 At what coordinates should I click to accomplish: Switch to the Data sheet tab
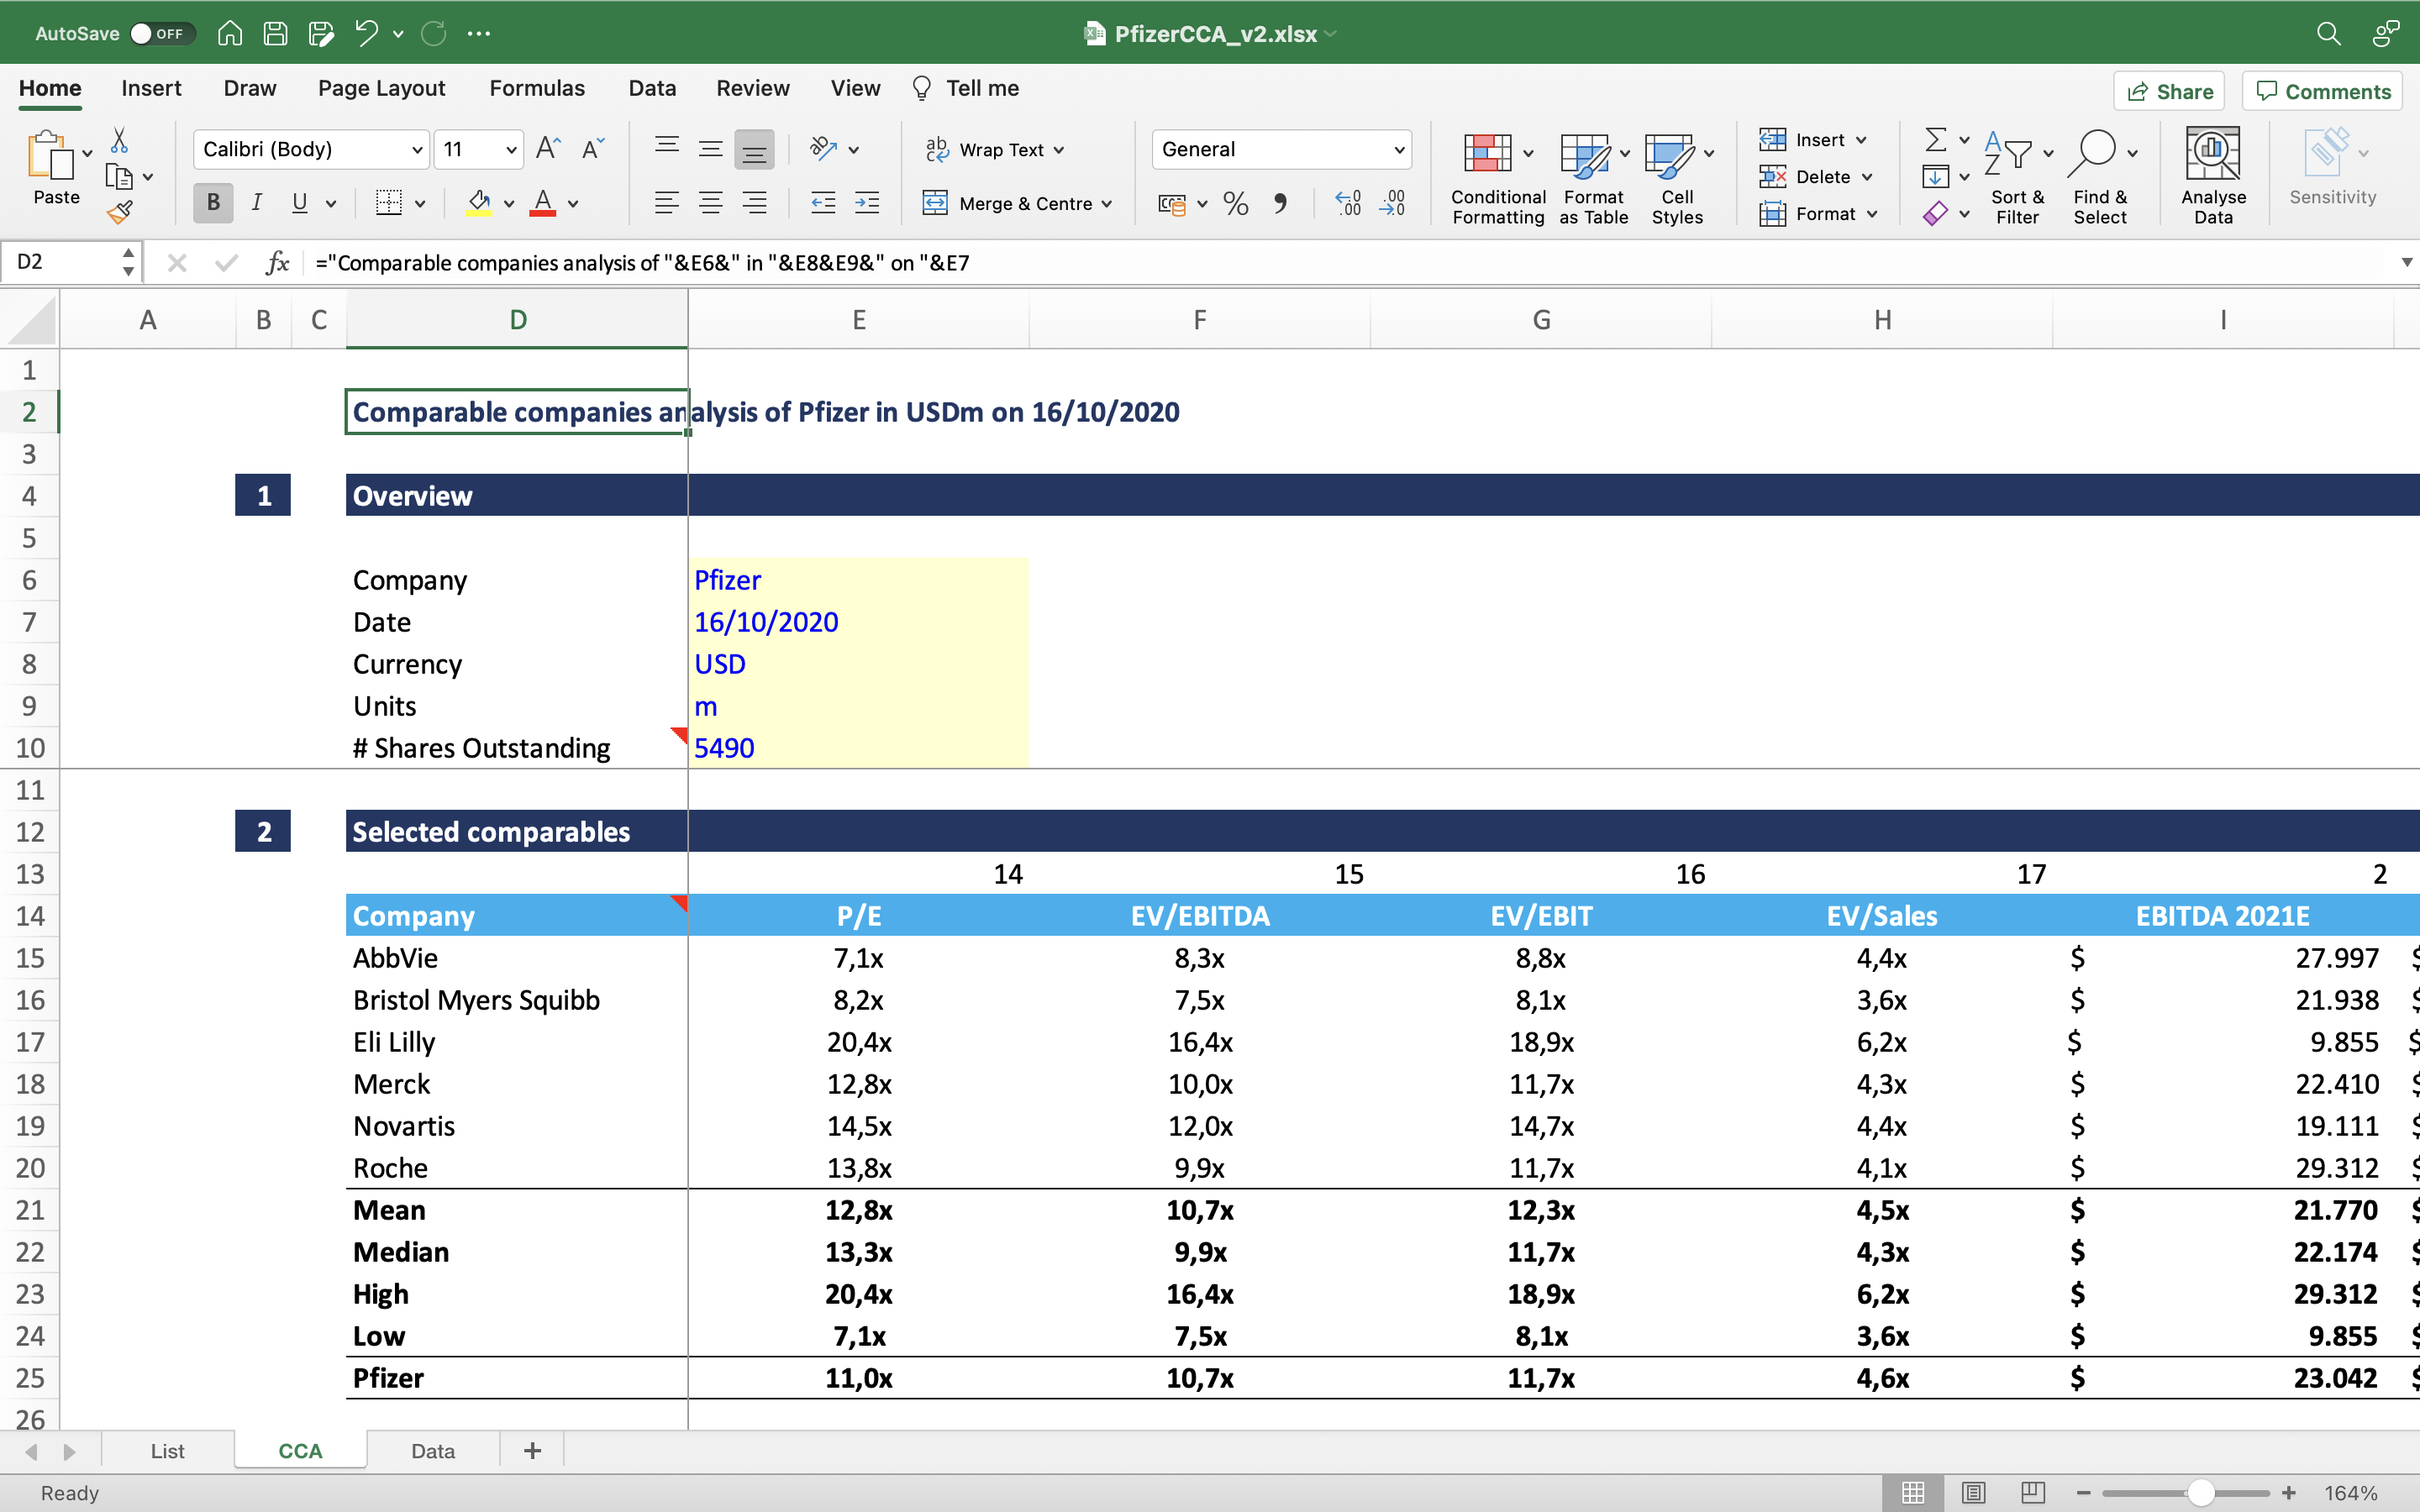coord(433,1451)
